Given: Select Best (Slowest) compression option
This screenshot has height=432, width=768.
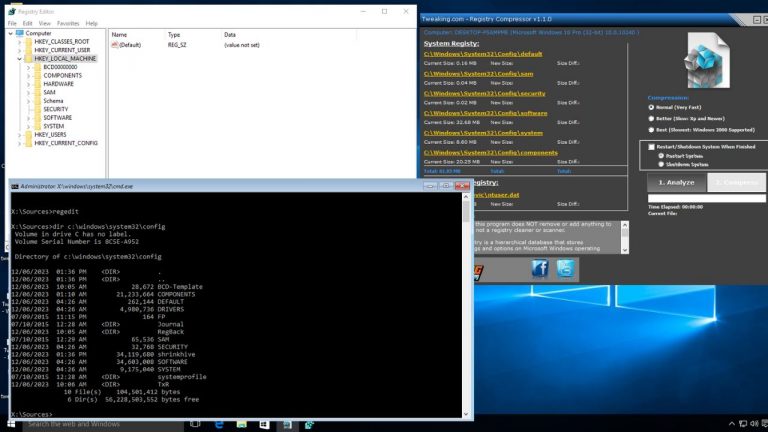Looking at the screenshot, I should click(x=651, y=130).
